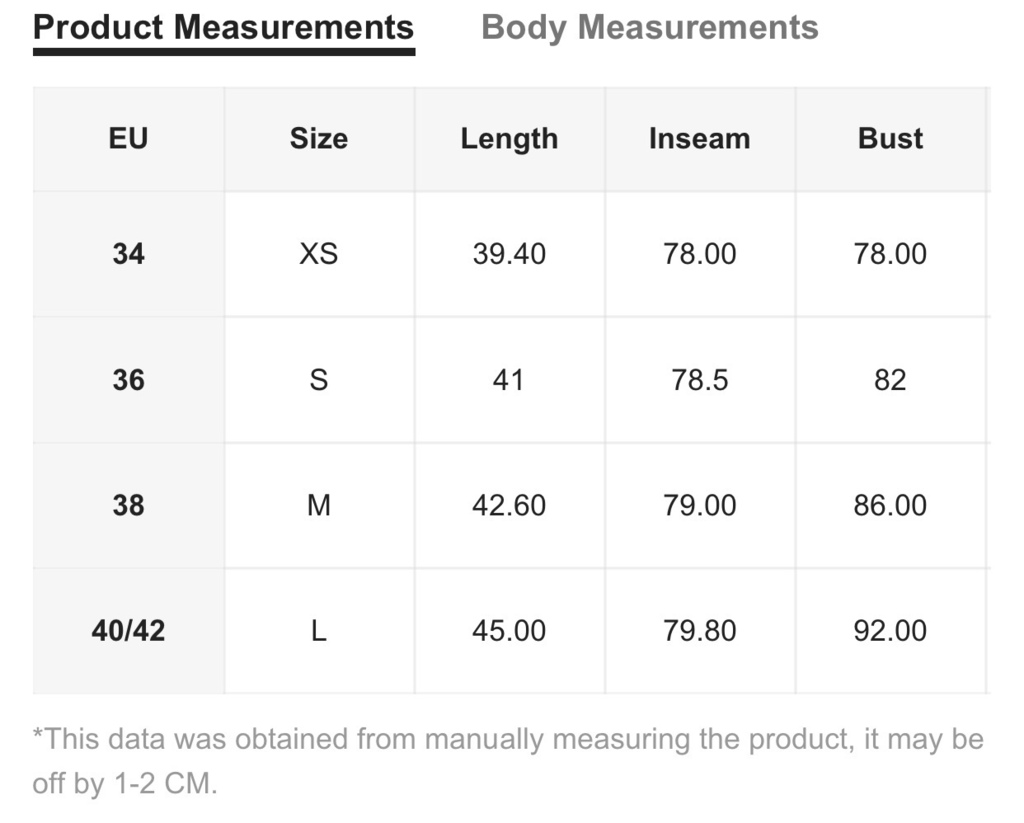The image size is (1024, 823).
Task: Click the Length column header
Action: pyautogui.click(x=509, y=138)
